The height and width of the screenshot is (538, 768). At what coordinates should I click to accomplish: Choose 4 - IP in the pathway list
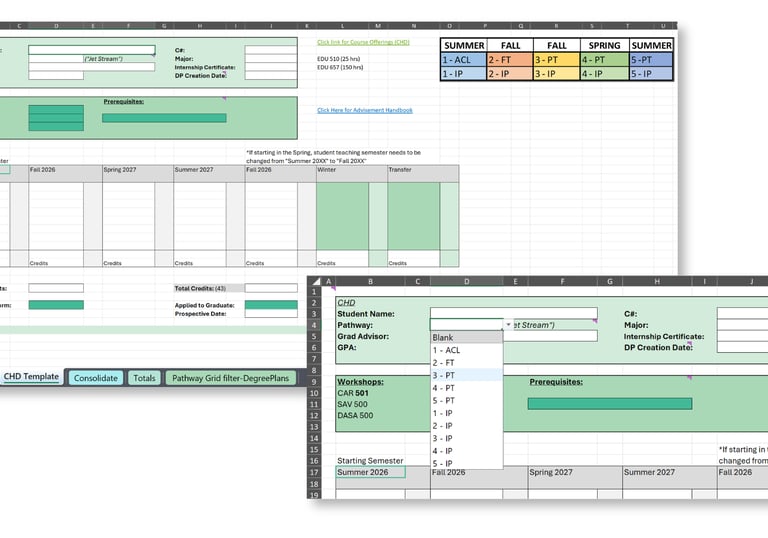click(466, 451)
